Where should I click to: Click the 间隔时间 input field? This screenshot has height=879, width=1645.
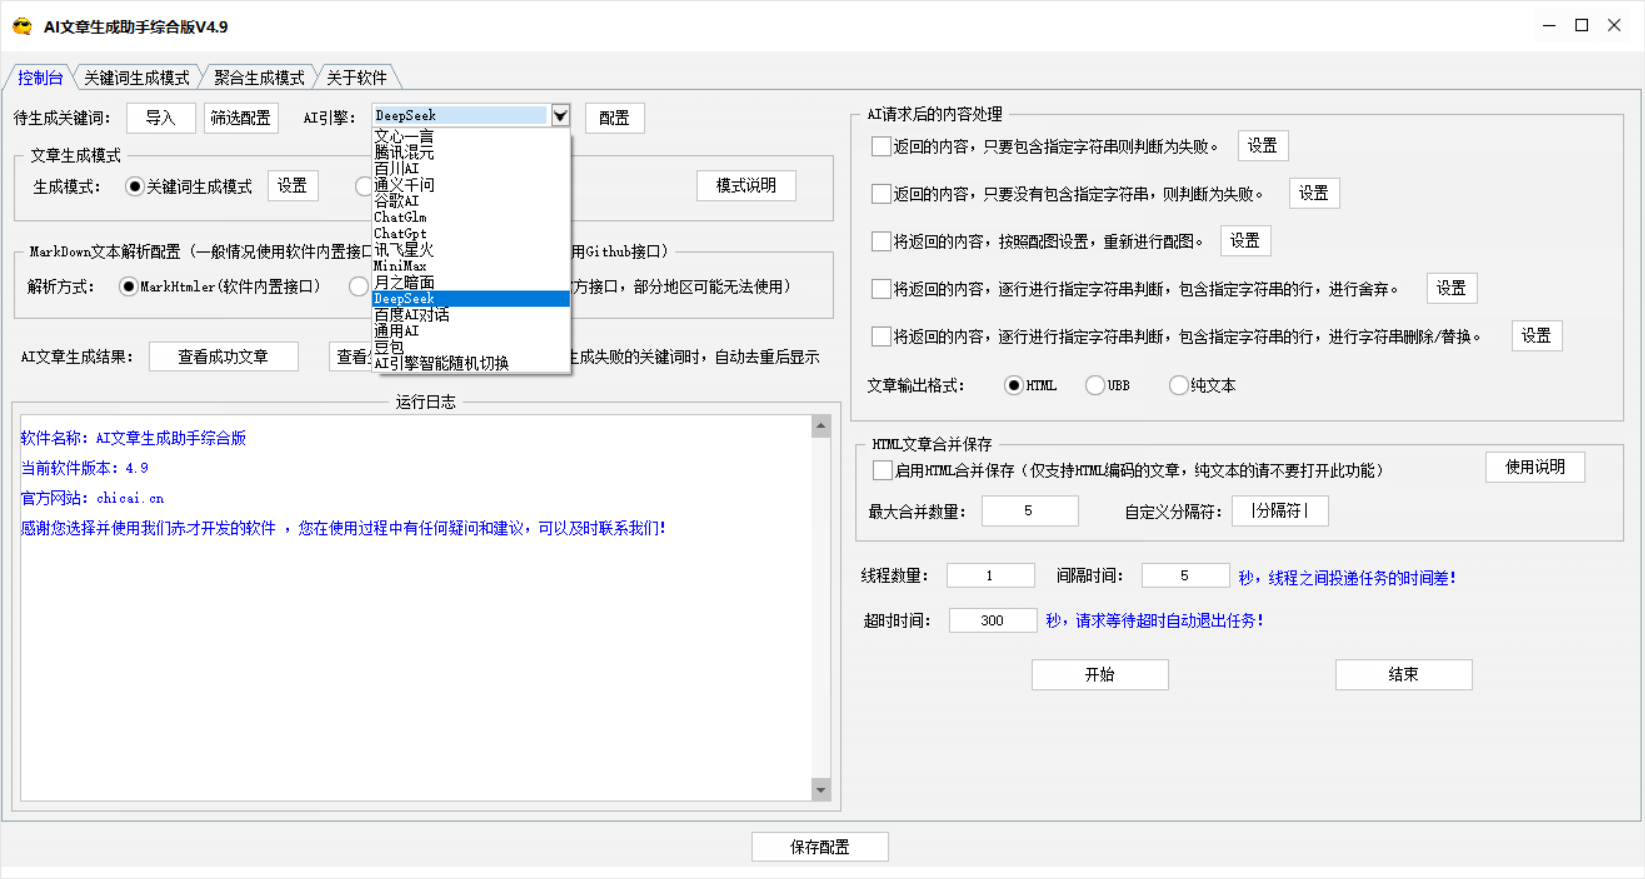[x=1185, y=576]
